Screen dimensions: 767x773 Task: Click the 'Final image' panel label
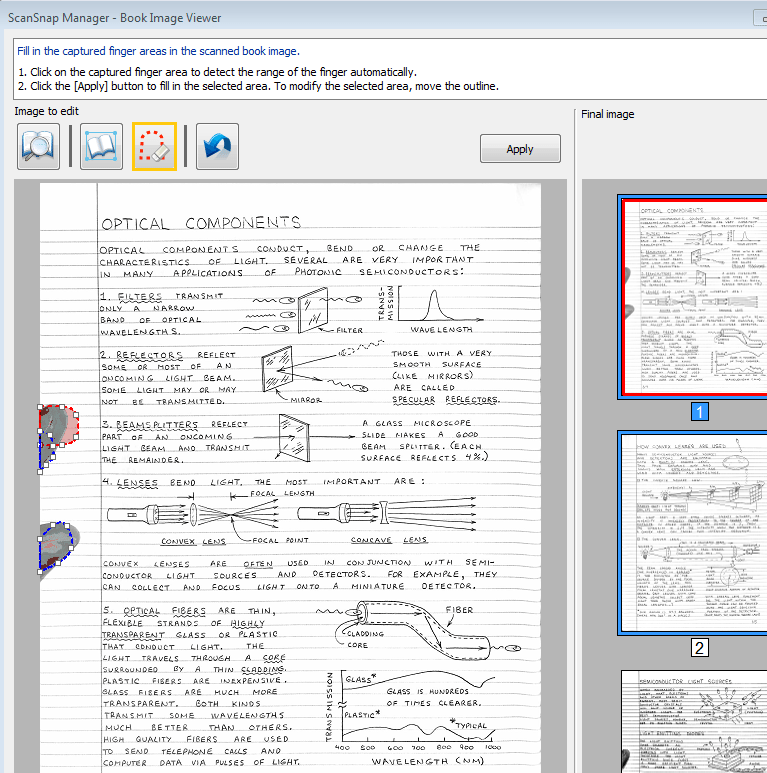607,114
